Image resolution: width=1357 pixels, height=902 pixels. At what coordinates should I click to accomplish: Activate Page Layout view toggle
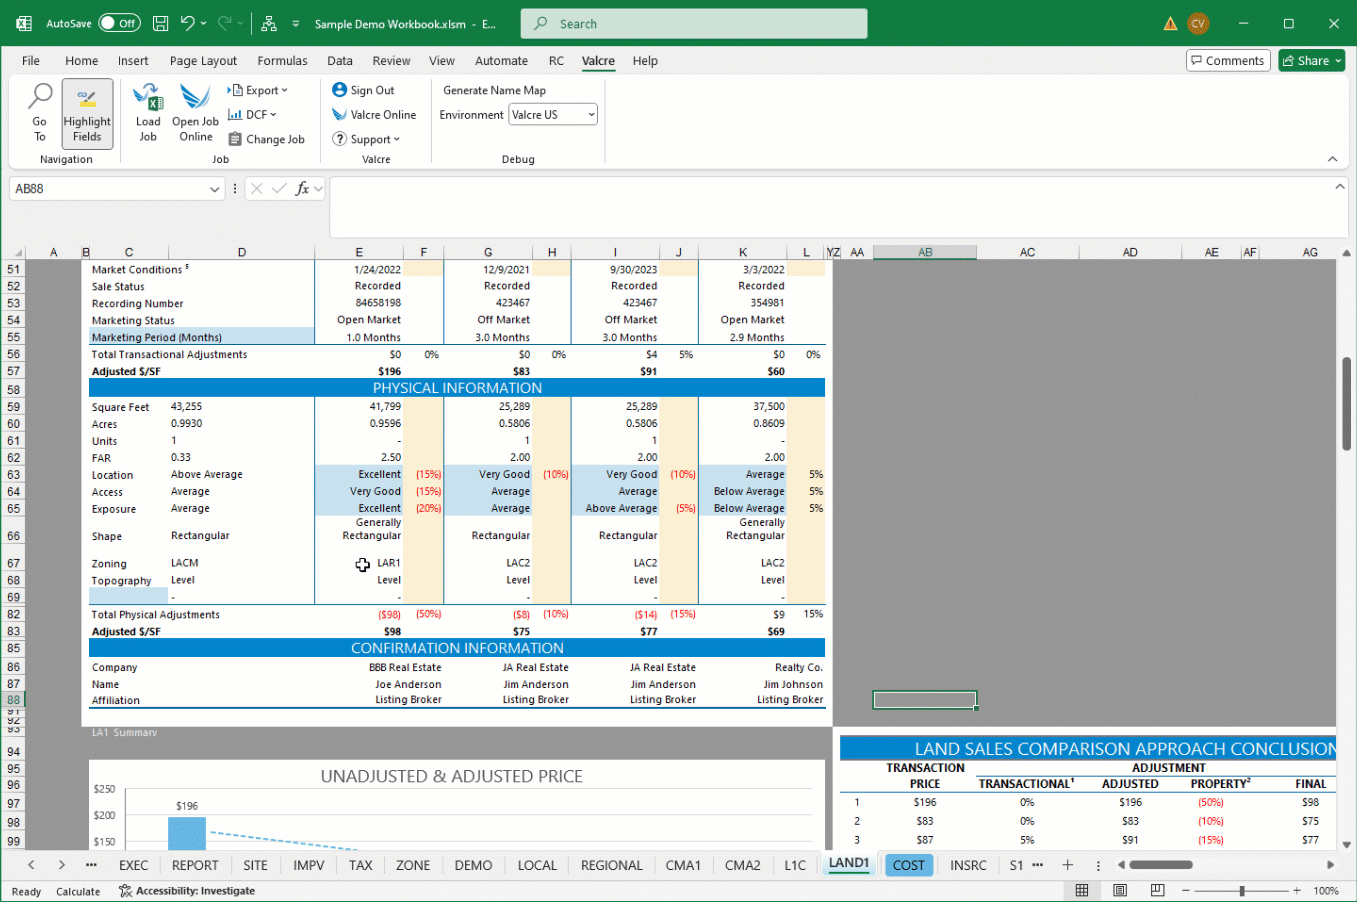pyautogui.click(x=1119, y=890)
